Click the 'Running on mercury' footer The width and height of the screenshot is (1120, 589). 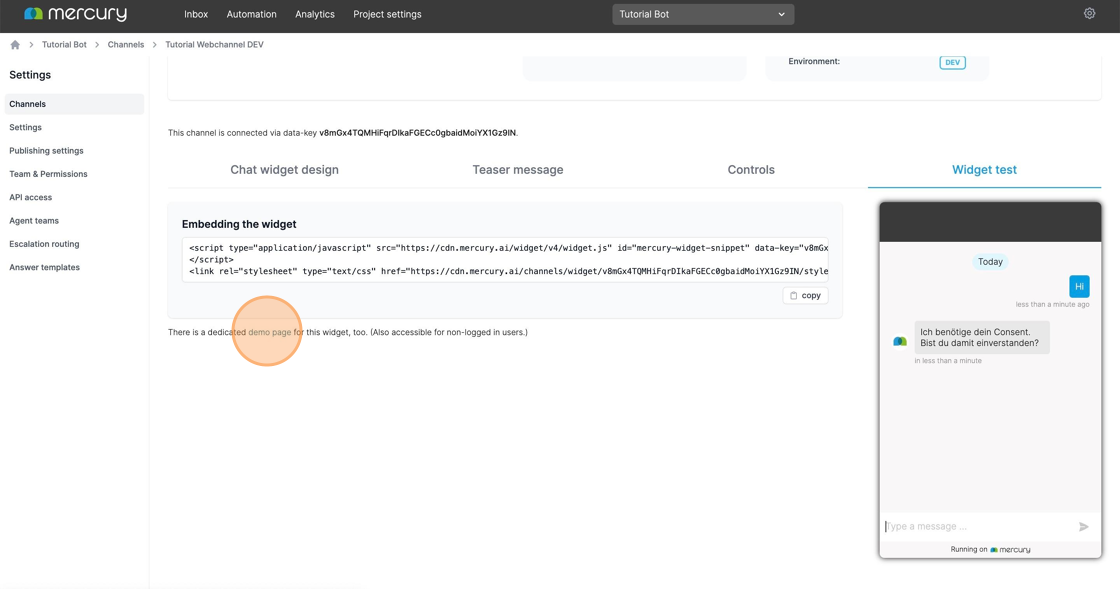pyautogui.click(x=990, y=550)
